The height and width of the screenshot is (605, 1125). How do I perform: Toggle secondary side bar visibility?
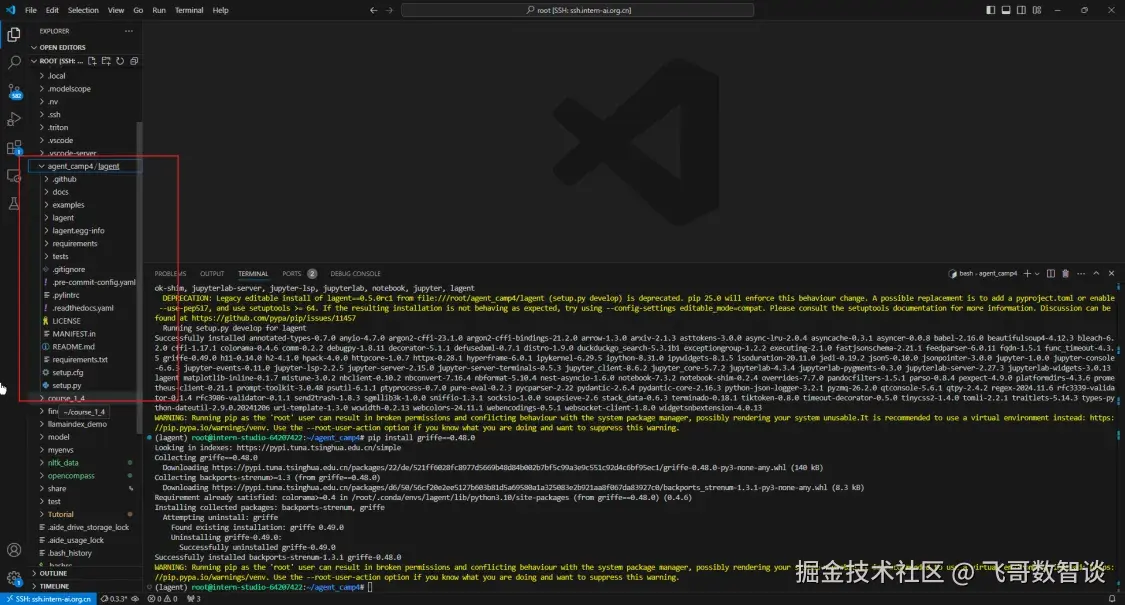(x=1021, y=10)
